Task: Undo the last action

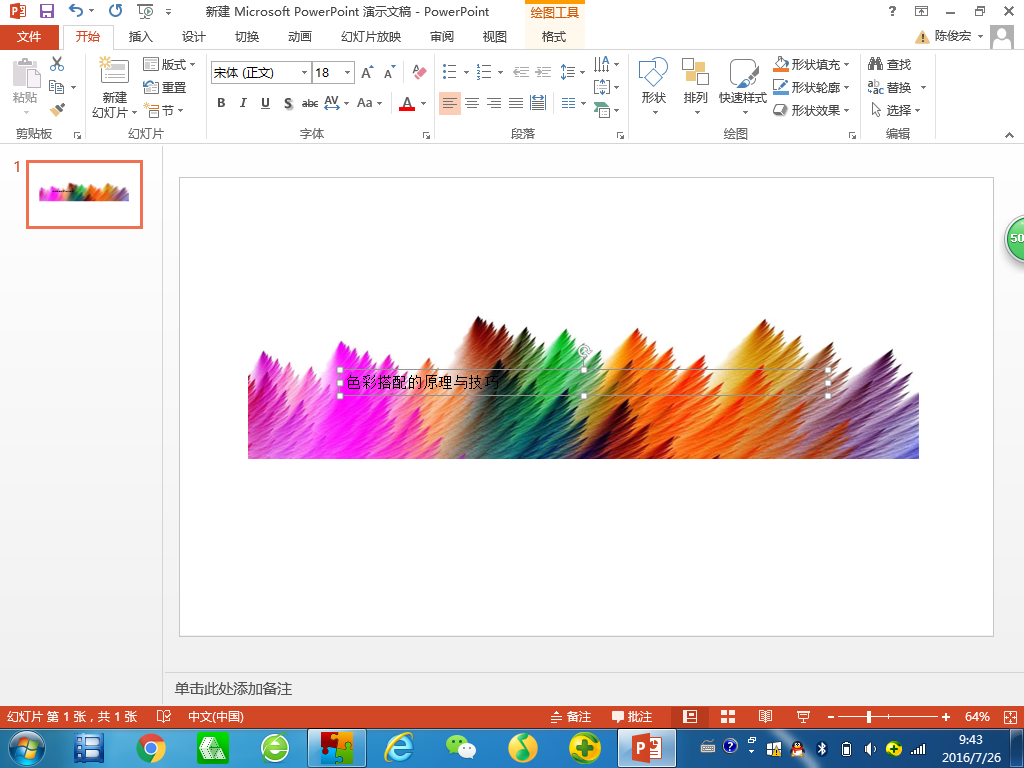Action: point(76,10)
